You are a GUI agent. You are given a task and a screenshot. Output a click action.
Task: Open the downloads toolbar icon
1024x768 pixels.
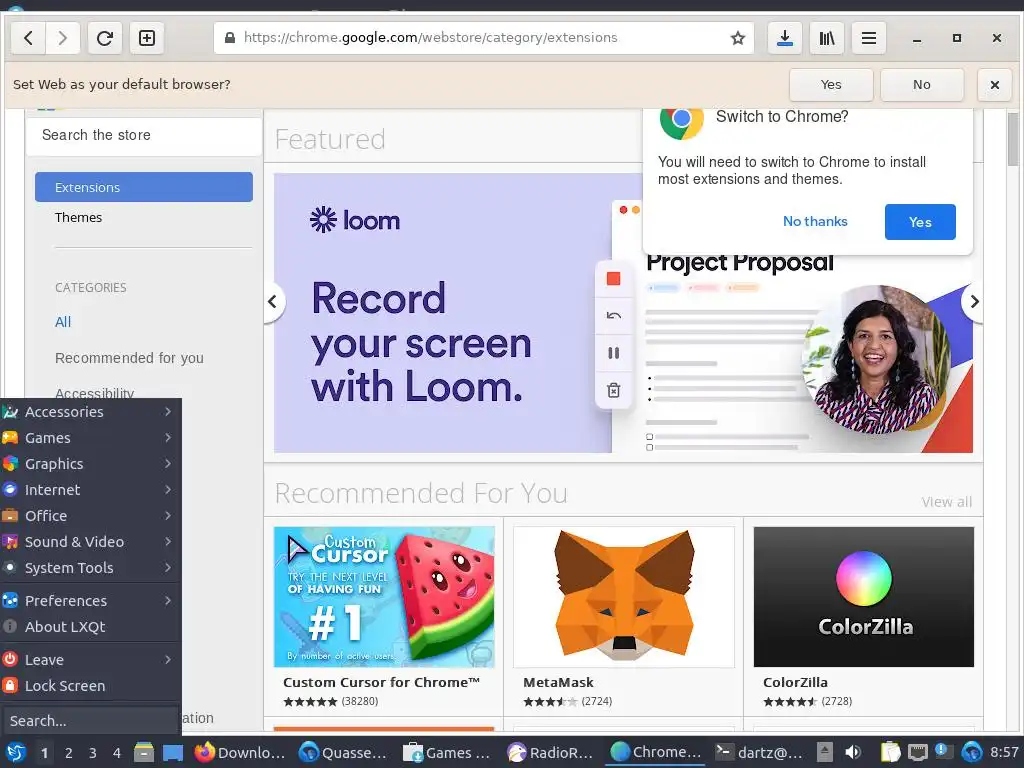pos(785,38)
